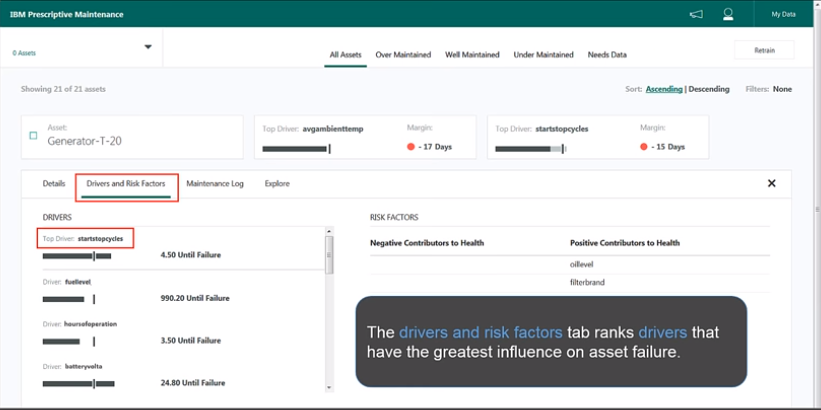Click the red margin indicator for -15 Days
The width and height of the screenshot is (821, 410).
(645, 147)
